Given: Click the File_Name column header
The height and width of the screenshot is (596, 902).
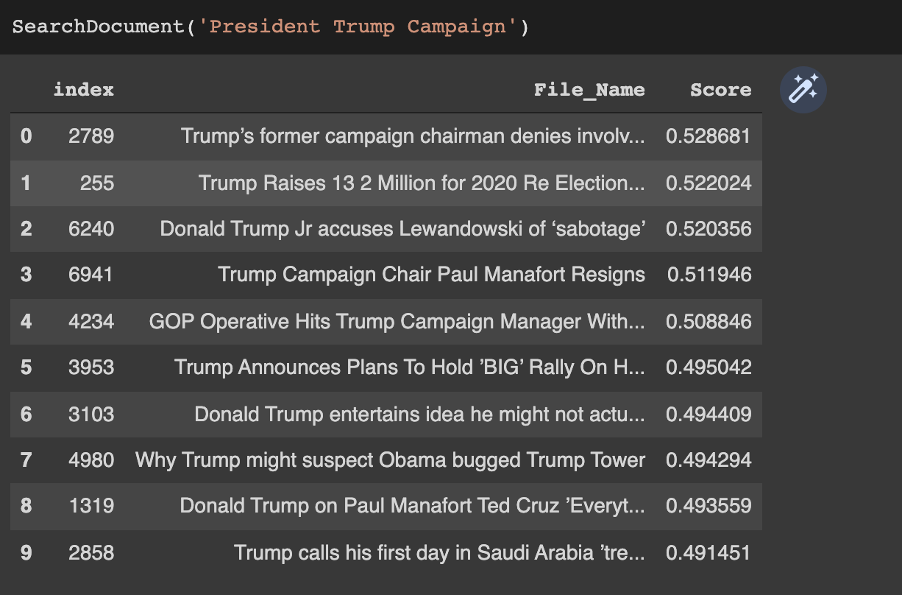Looking at the screenshot, I should pos(589,90).
